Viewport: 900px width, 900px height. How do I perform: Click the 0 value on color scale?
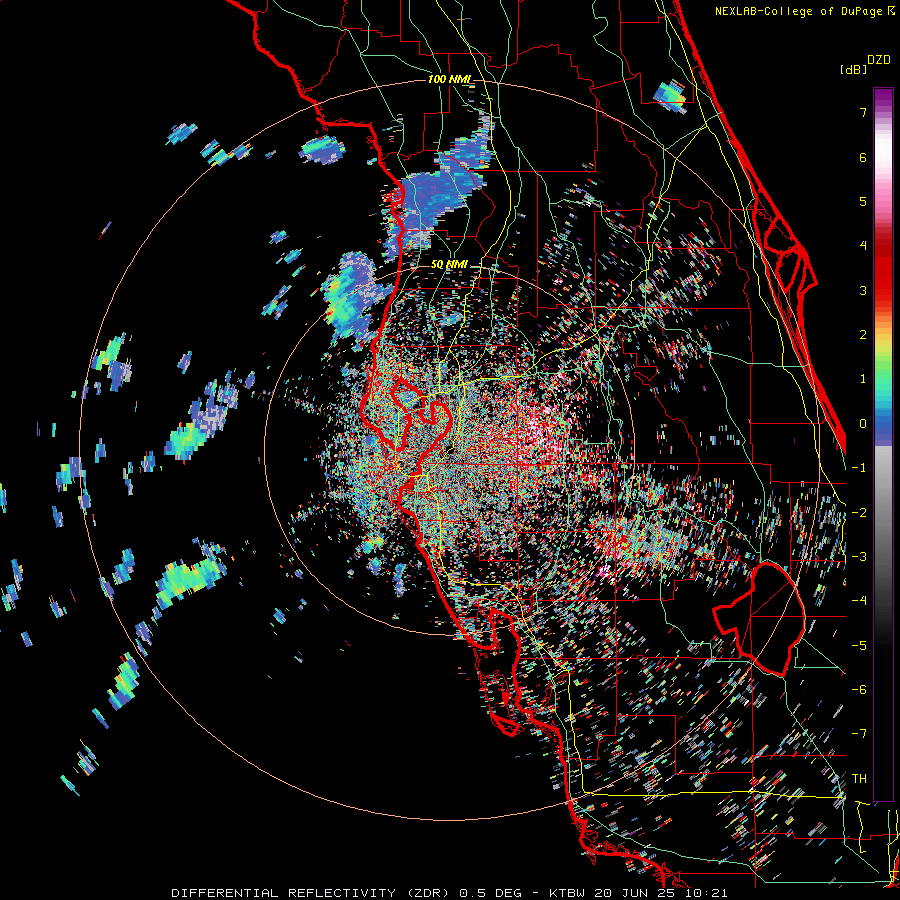click(863, 424)
